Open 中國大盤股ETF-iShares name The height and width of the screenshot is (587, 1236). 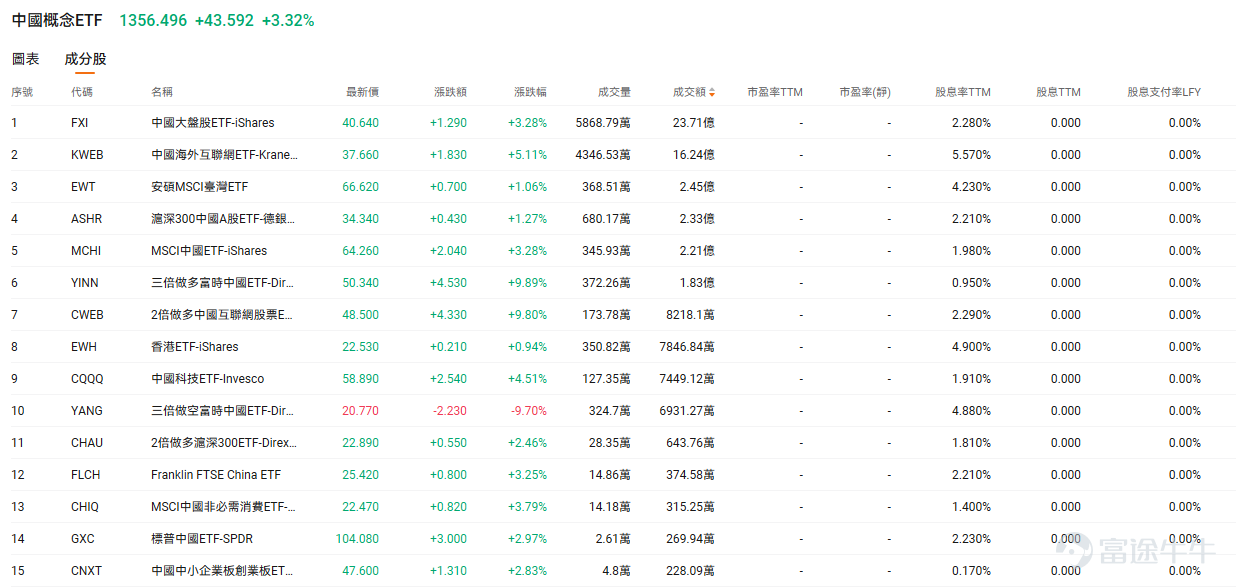pos(212,123)
